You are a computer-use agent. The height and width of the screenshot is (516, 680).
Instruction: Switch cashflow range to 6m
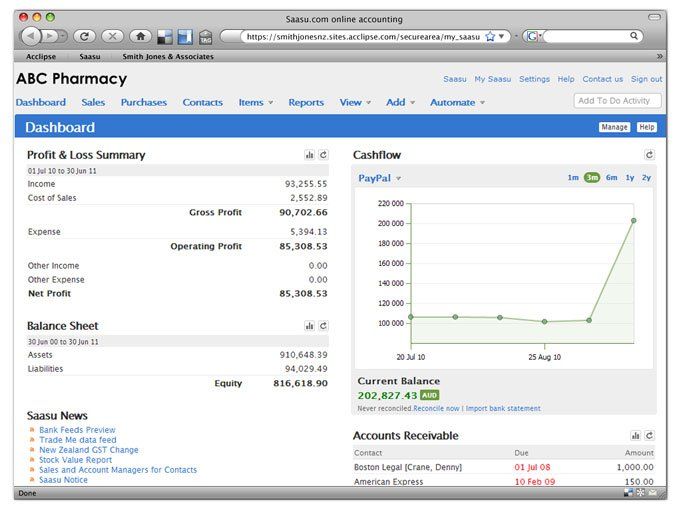click(611, 177)
